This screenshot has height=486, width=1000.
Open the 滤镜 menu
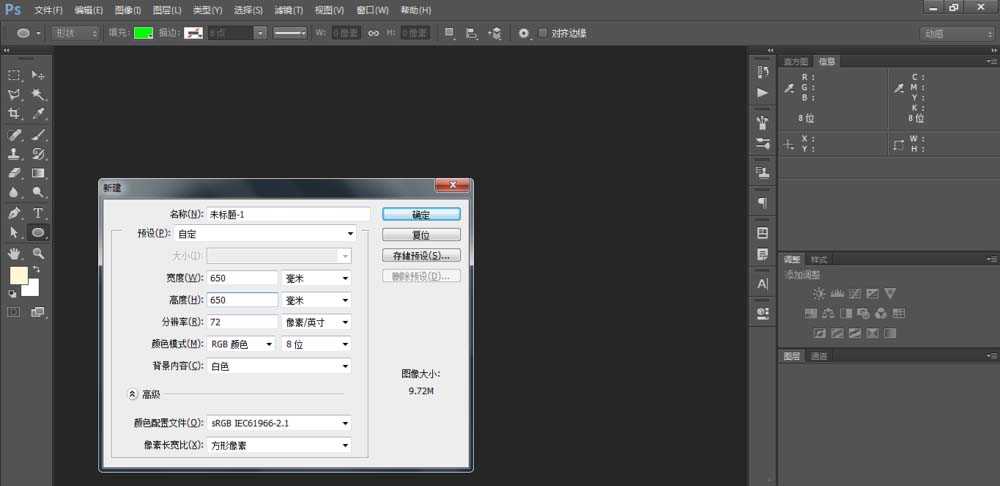pyautogui.click(x=289, y=10)
